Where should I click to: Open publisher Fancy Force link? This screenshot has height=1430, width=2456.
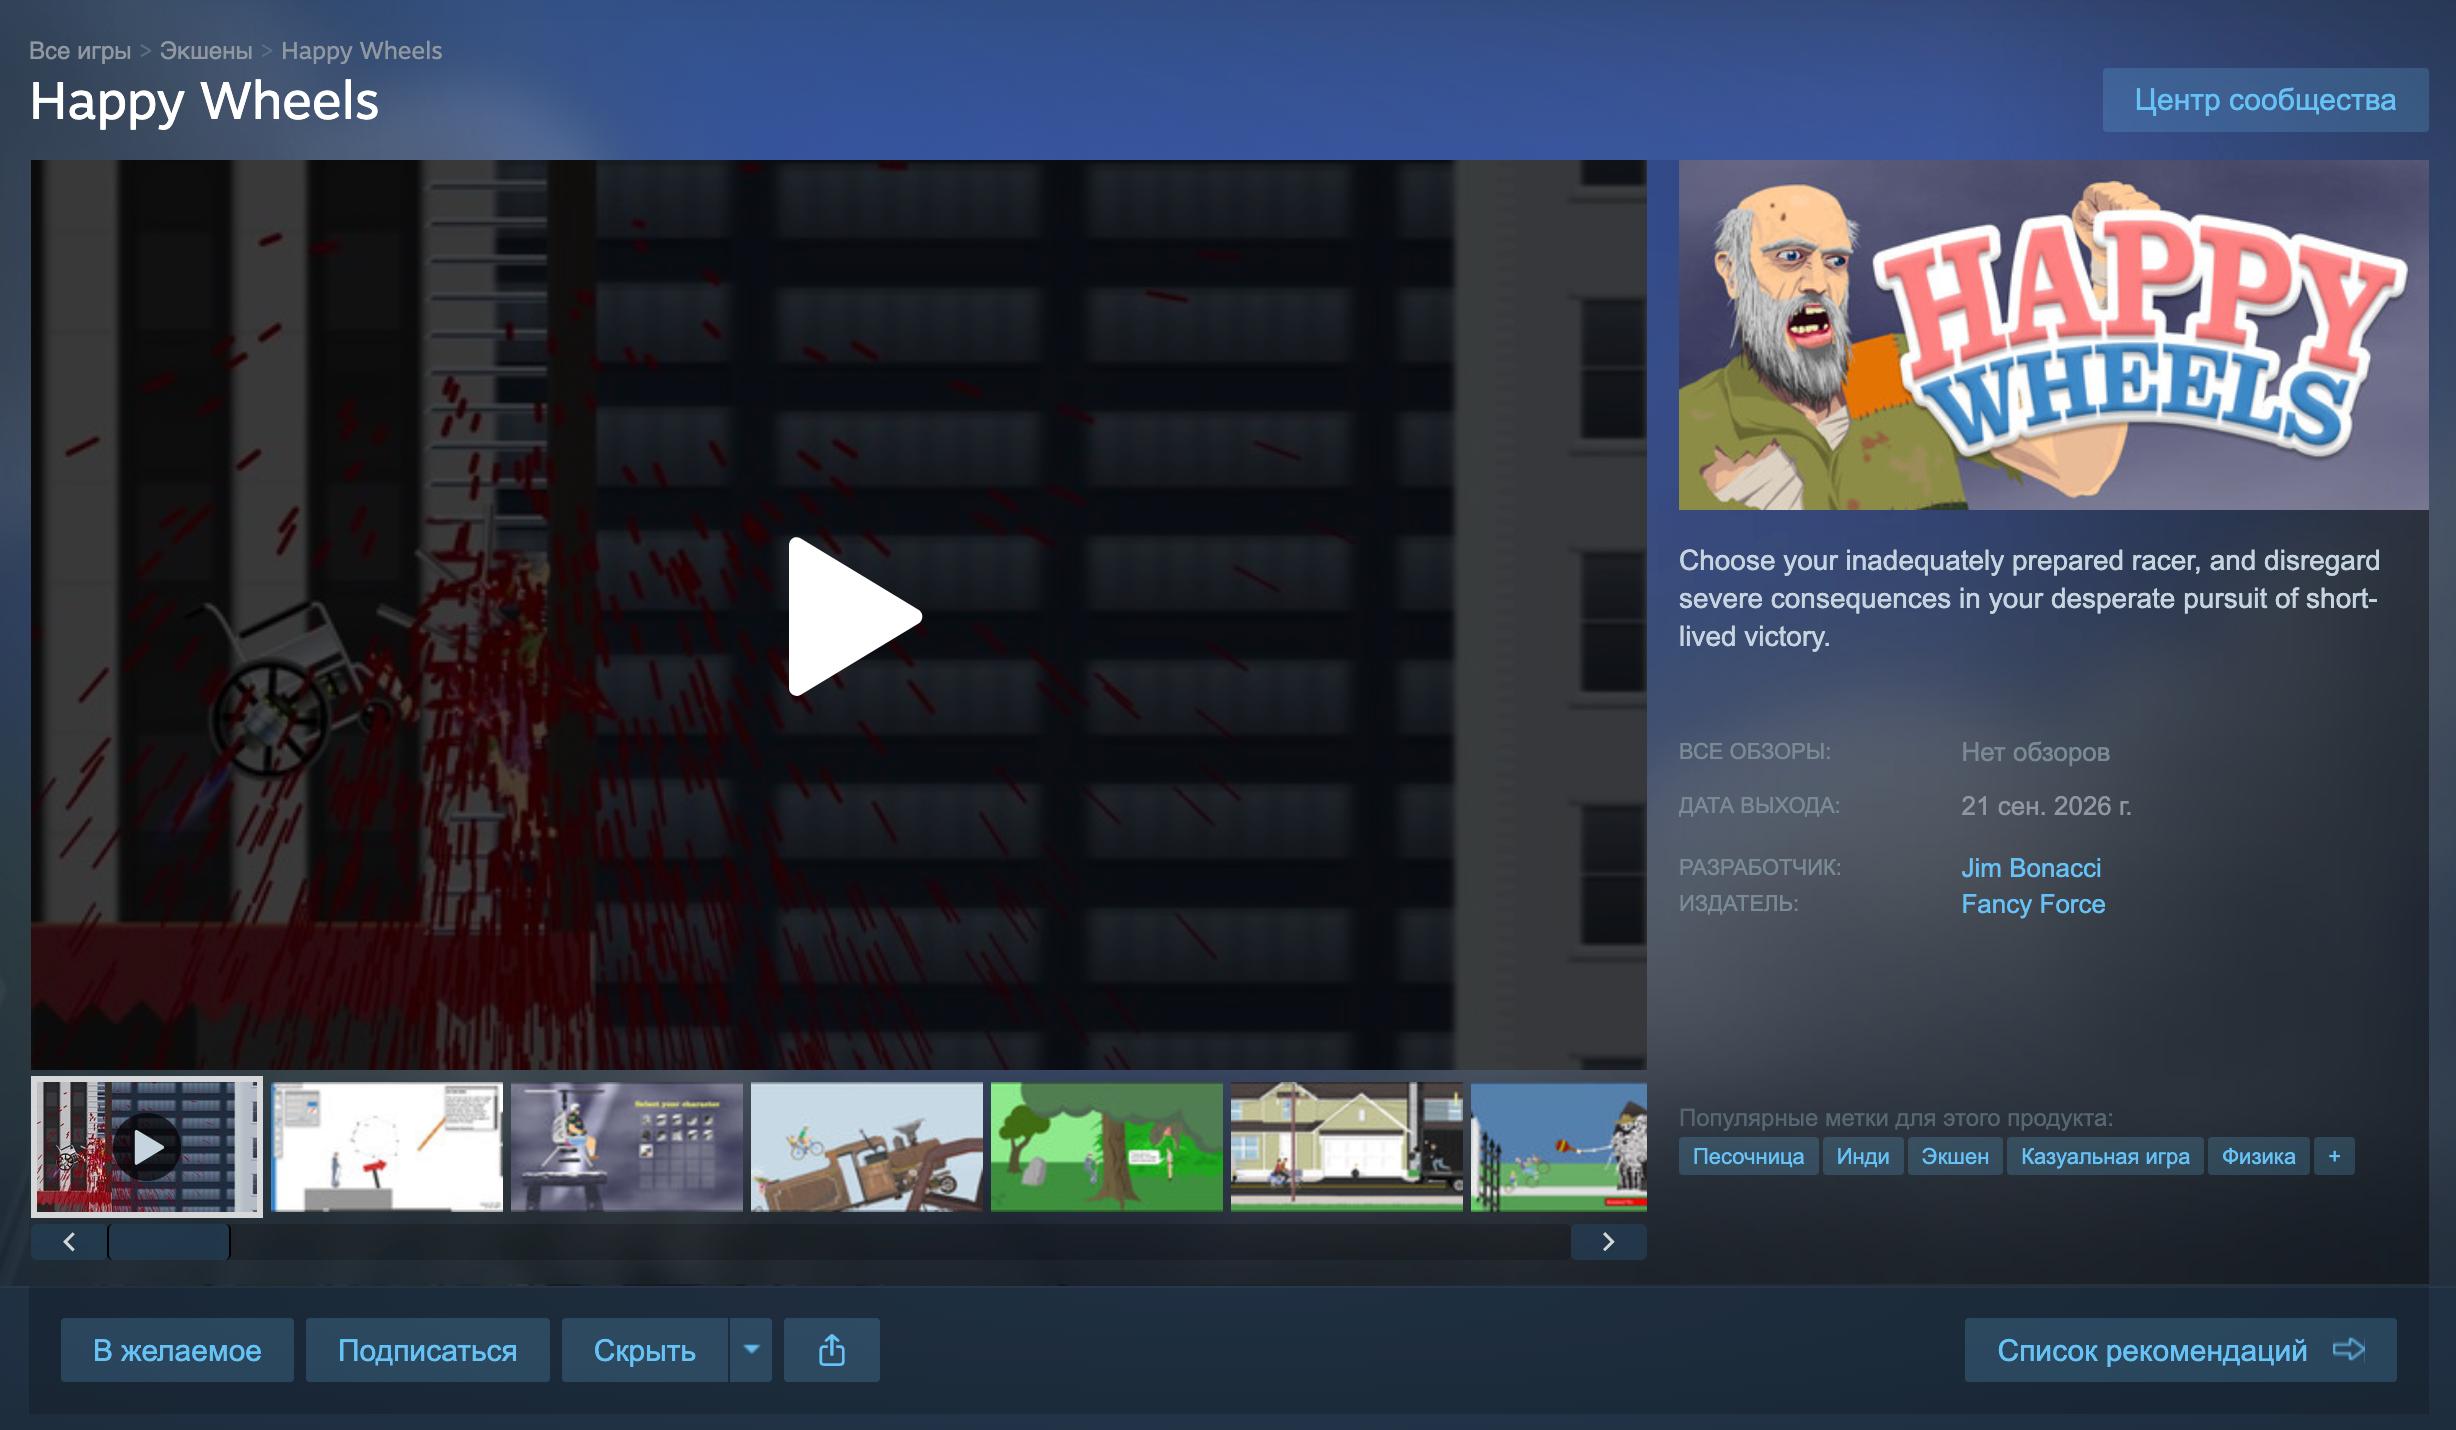point(2033,904)
